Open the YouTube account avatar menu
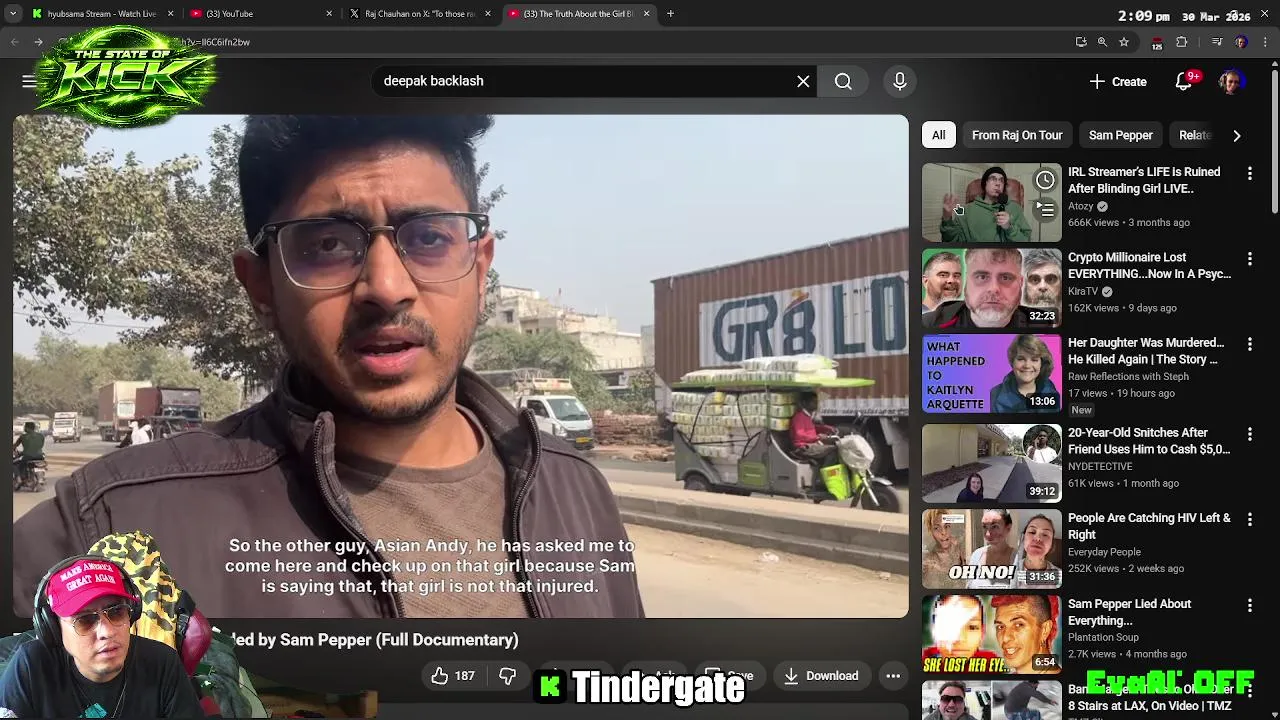 tap(1231, 81)
